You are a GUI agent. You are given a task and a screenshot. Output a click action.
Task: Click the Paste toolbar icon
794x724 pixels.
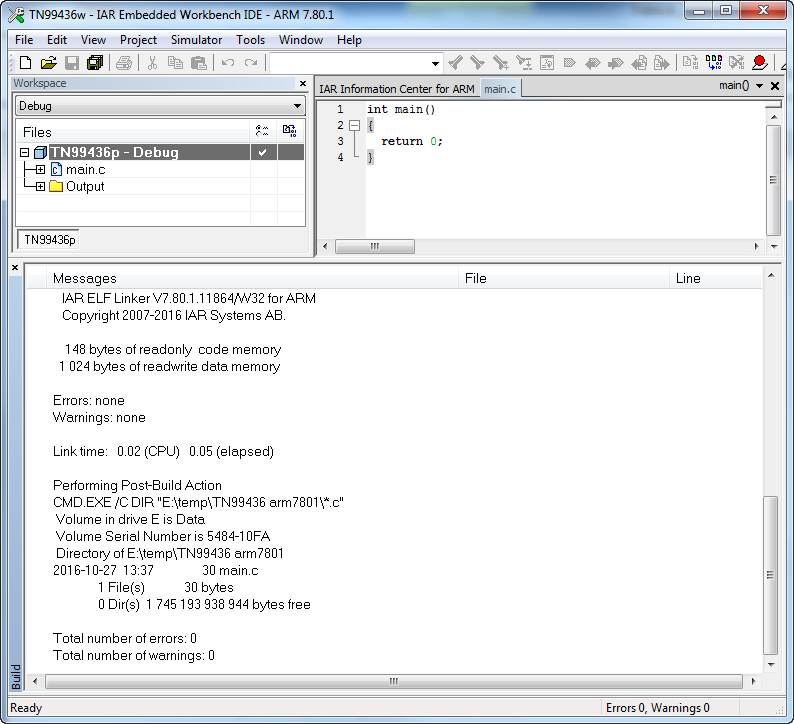(x=198, y=63)
